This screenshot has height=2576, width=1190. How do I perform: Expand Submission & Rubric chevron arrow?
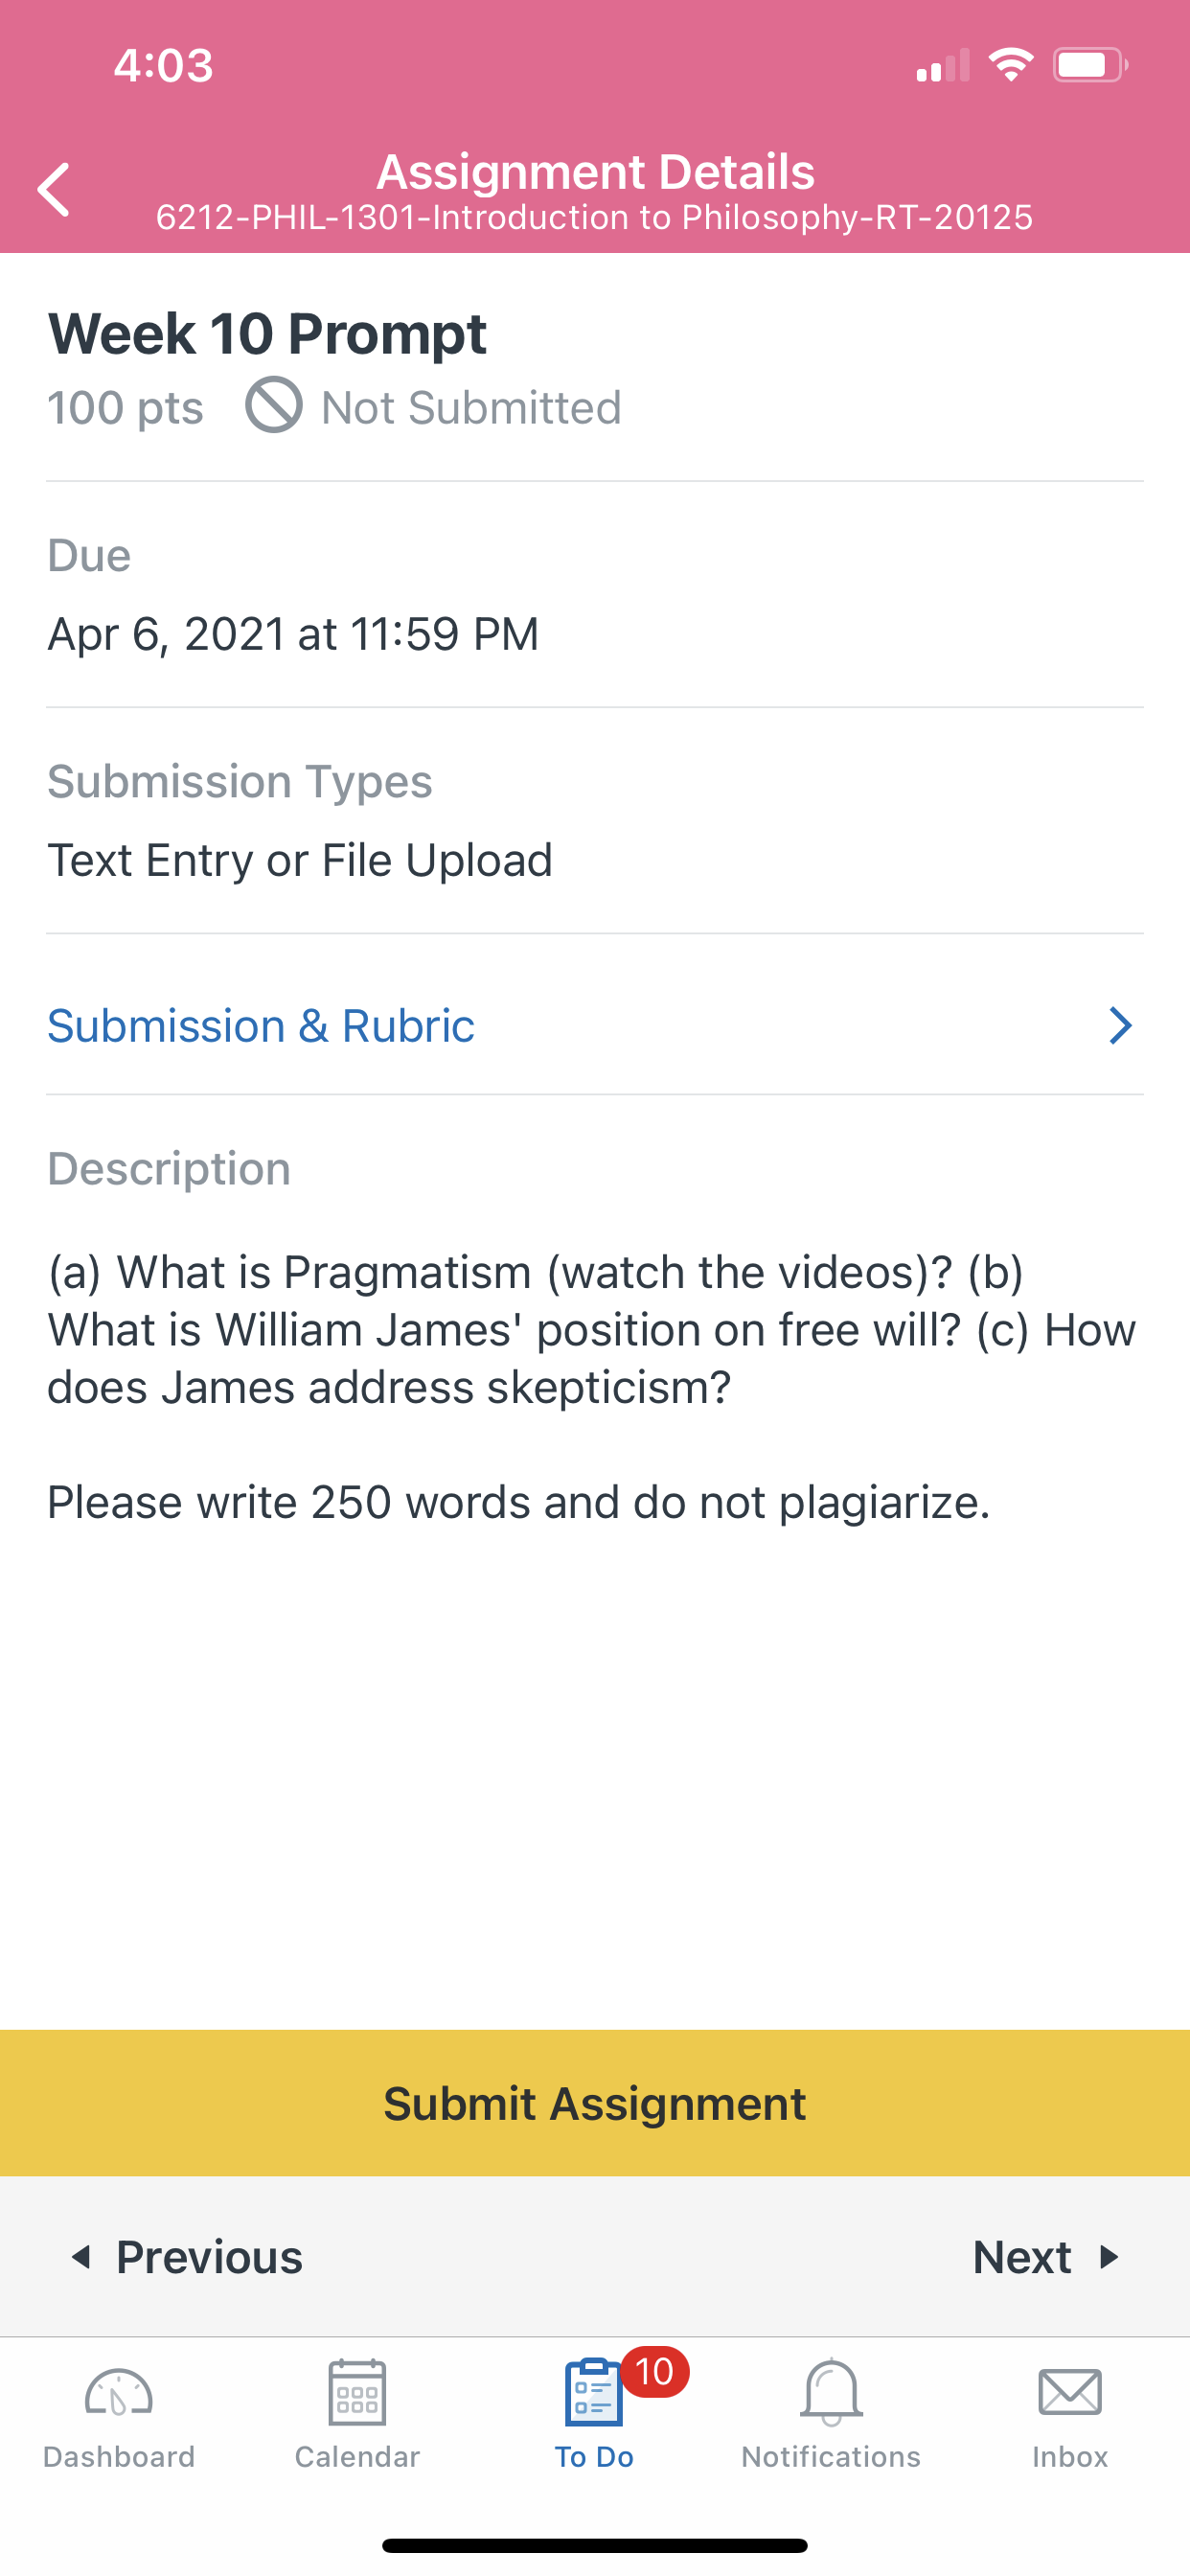(1120, 1026)
